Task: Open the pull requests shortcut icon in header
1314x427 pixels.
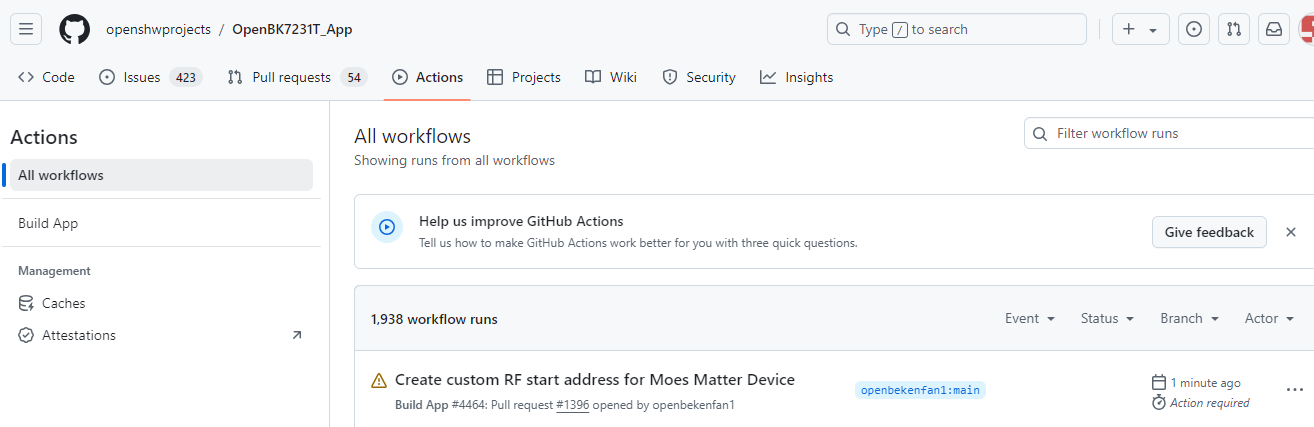Action: click(1234, 29)
